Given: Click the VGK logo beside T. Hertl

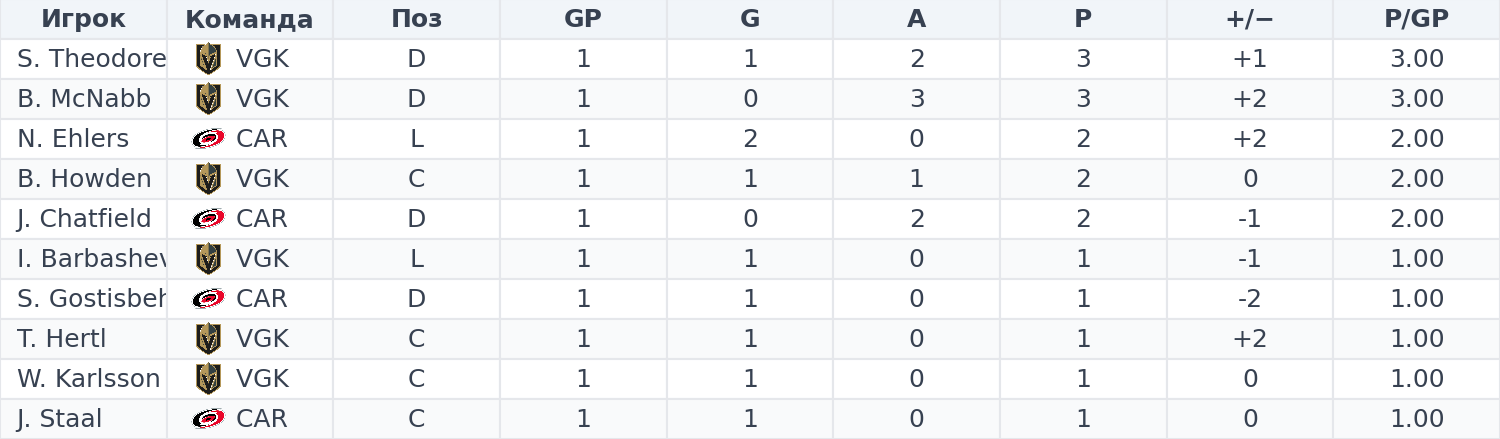Looking at the screenshot, I should [208, 339].
